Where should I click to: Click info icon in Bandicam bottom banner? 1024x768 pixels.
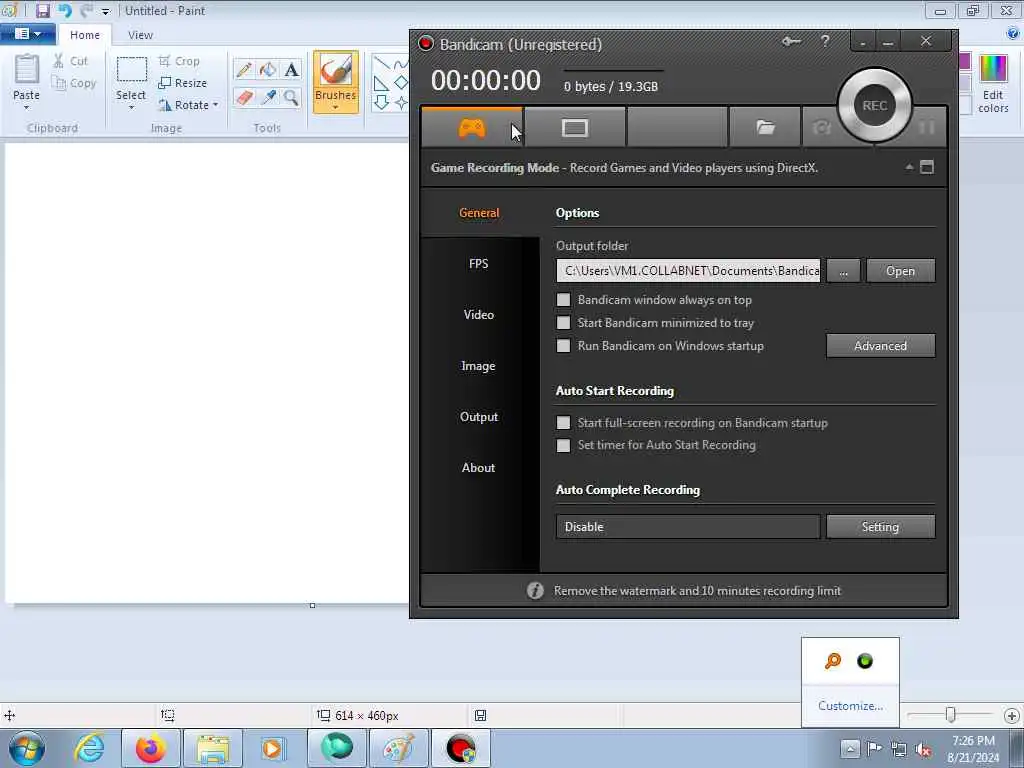(x=535, y=590)
